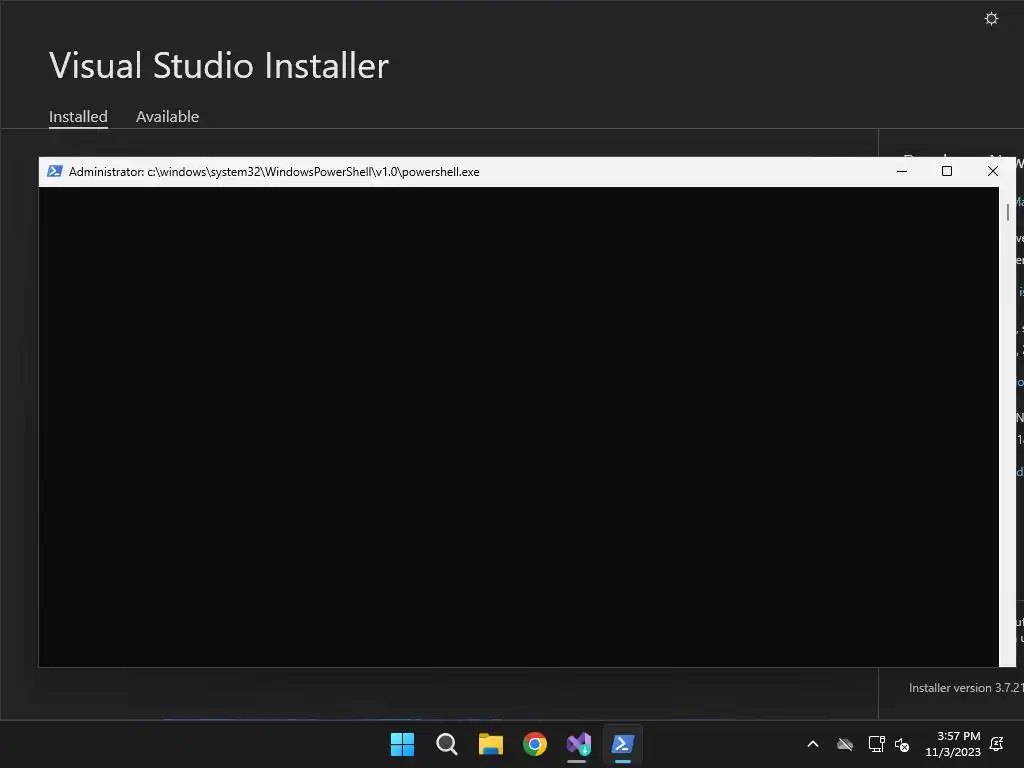Screen dimensions: 1024x768
Task: Focus the black PowerShell console area
Action: click(x=519, y=426)
